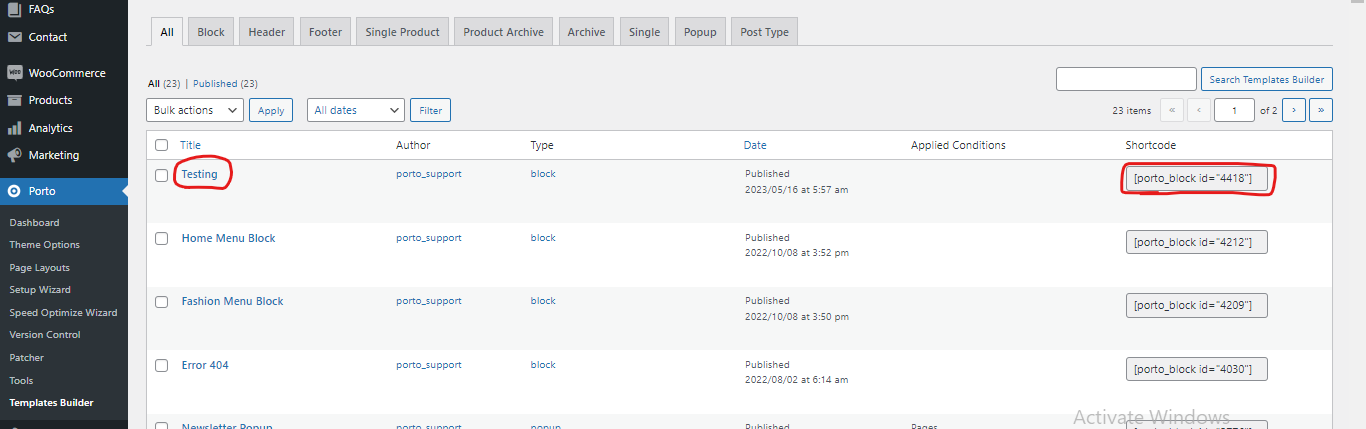The image size is (1366, 429).
Task: Go to next page arrow button
Action: coord(1294,110)
